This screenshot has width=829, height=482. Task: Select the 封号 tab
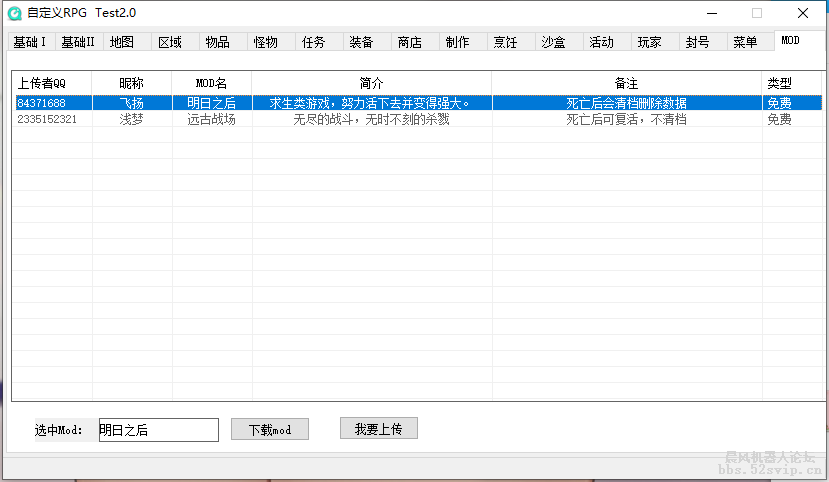(x=703, y=42)
